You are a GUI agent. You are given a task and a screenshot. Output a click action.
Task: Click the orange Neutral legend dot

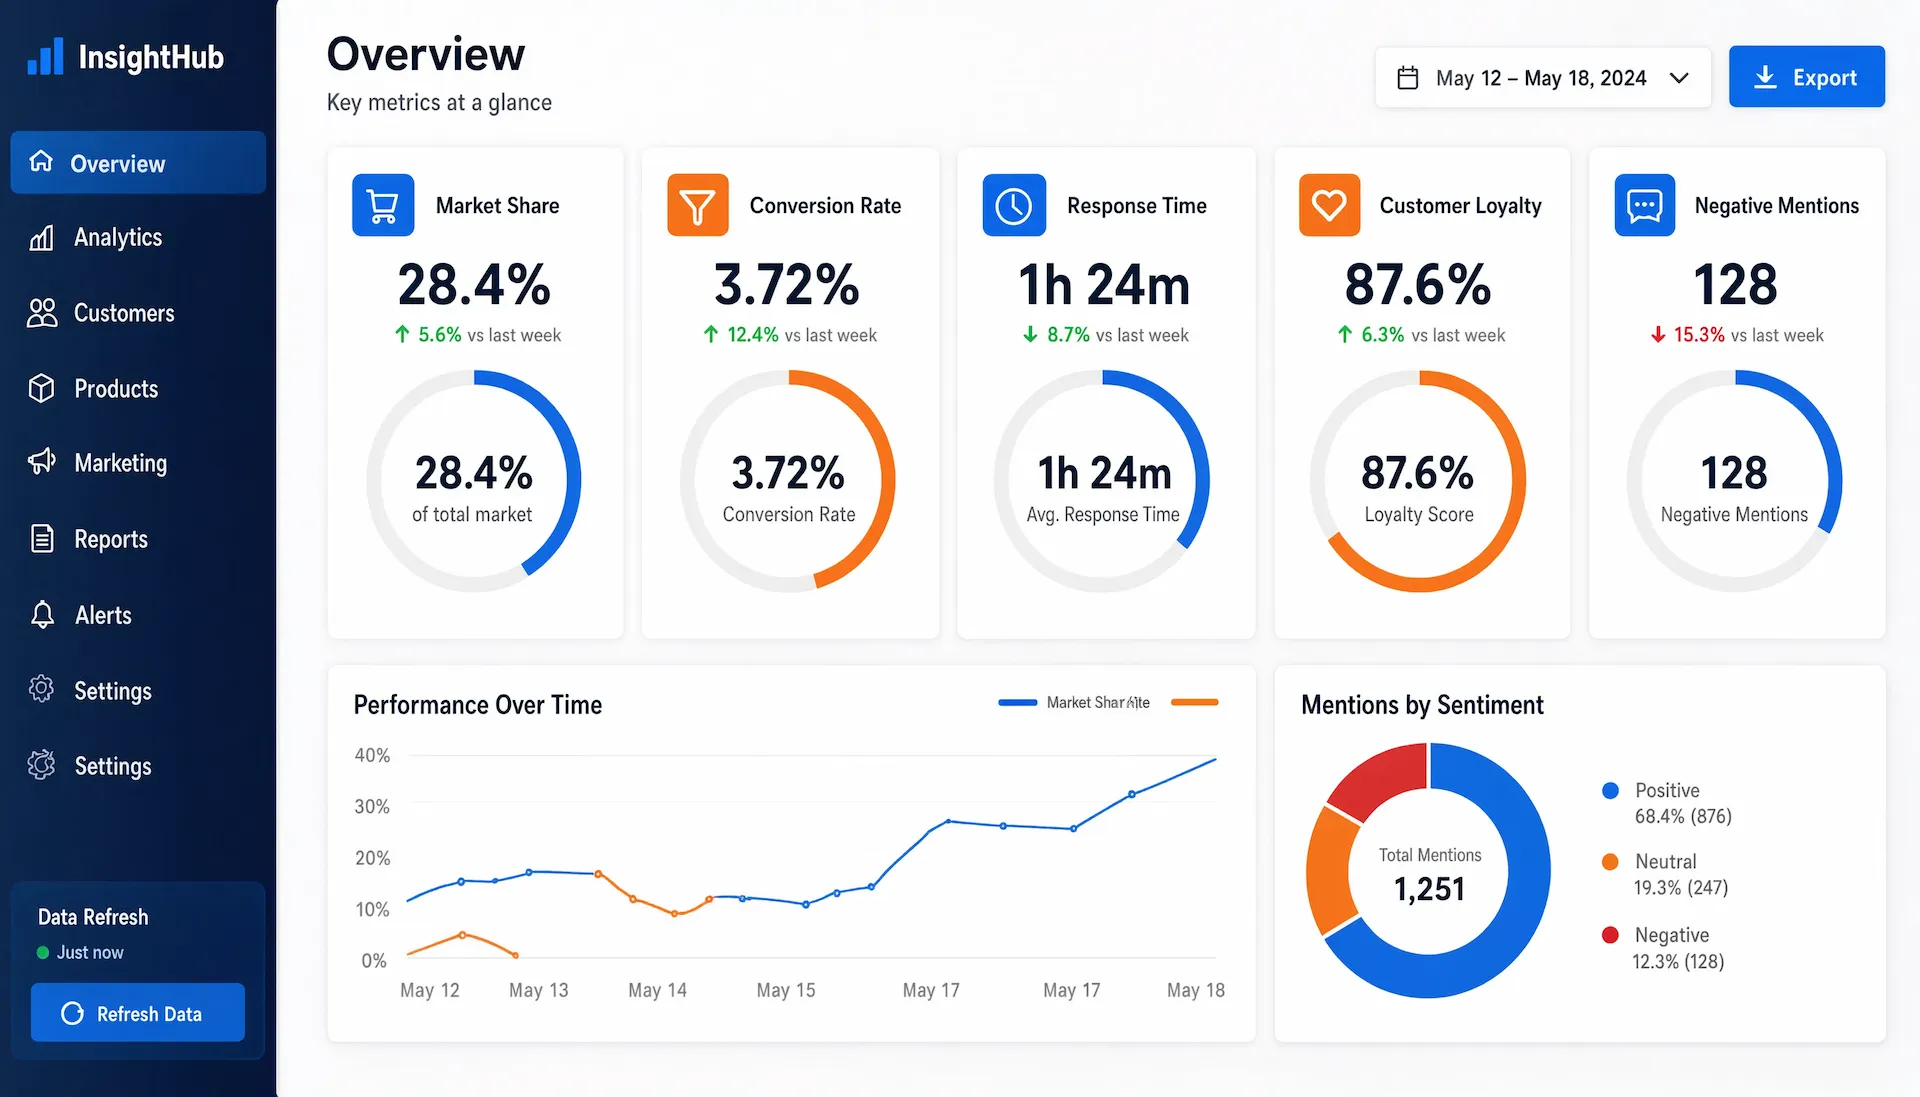pyautogui.click(x=1610, y=861)
